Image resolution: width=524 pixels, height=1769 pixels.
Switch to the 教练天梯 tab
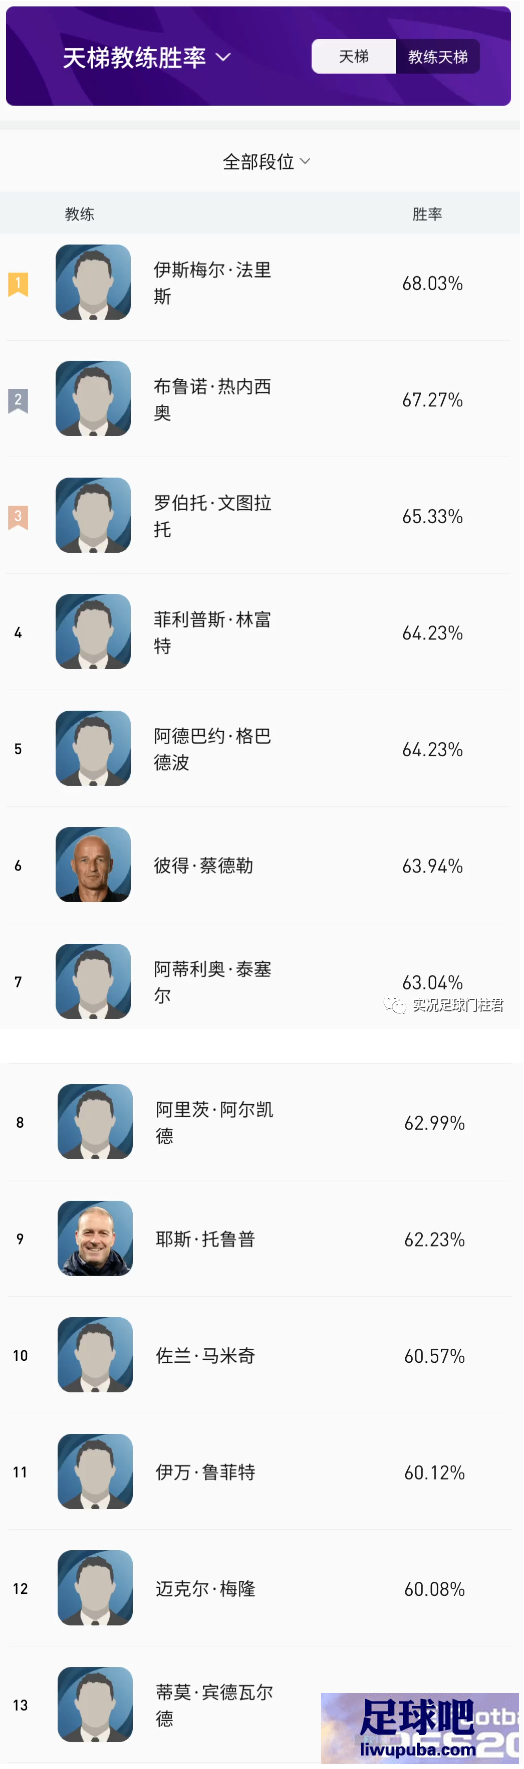[x=438, y=57]
